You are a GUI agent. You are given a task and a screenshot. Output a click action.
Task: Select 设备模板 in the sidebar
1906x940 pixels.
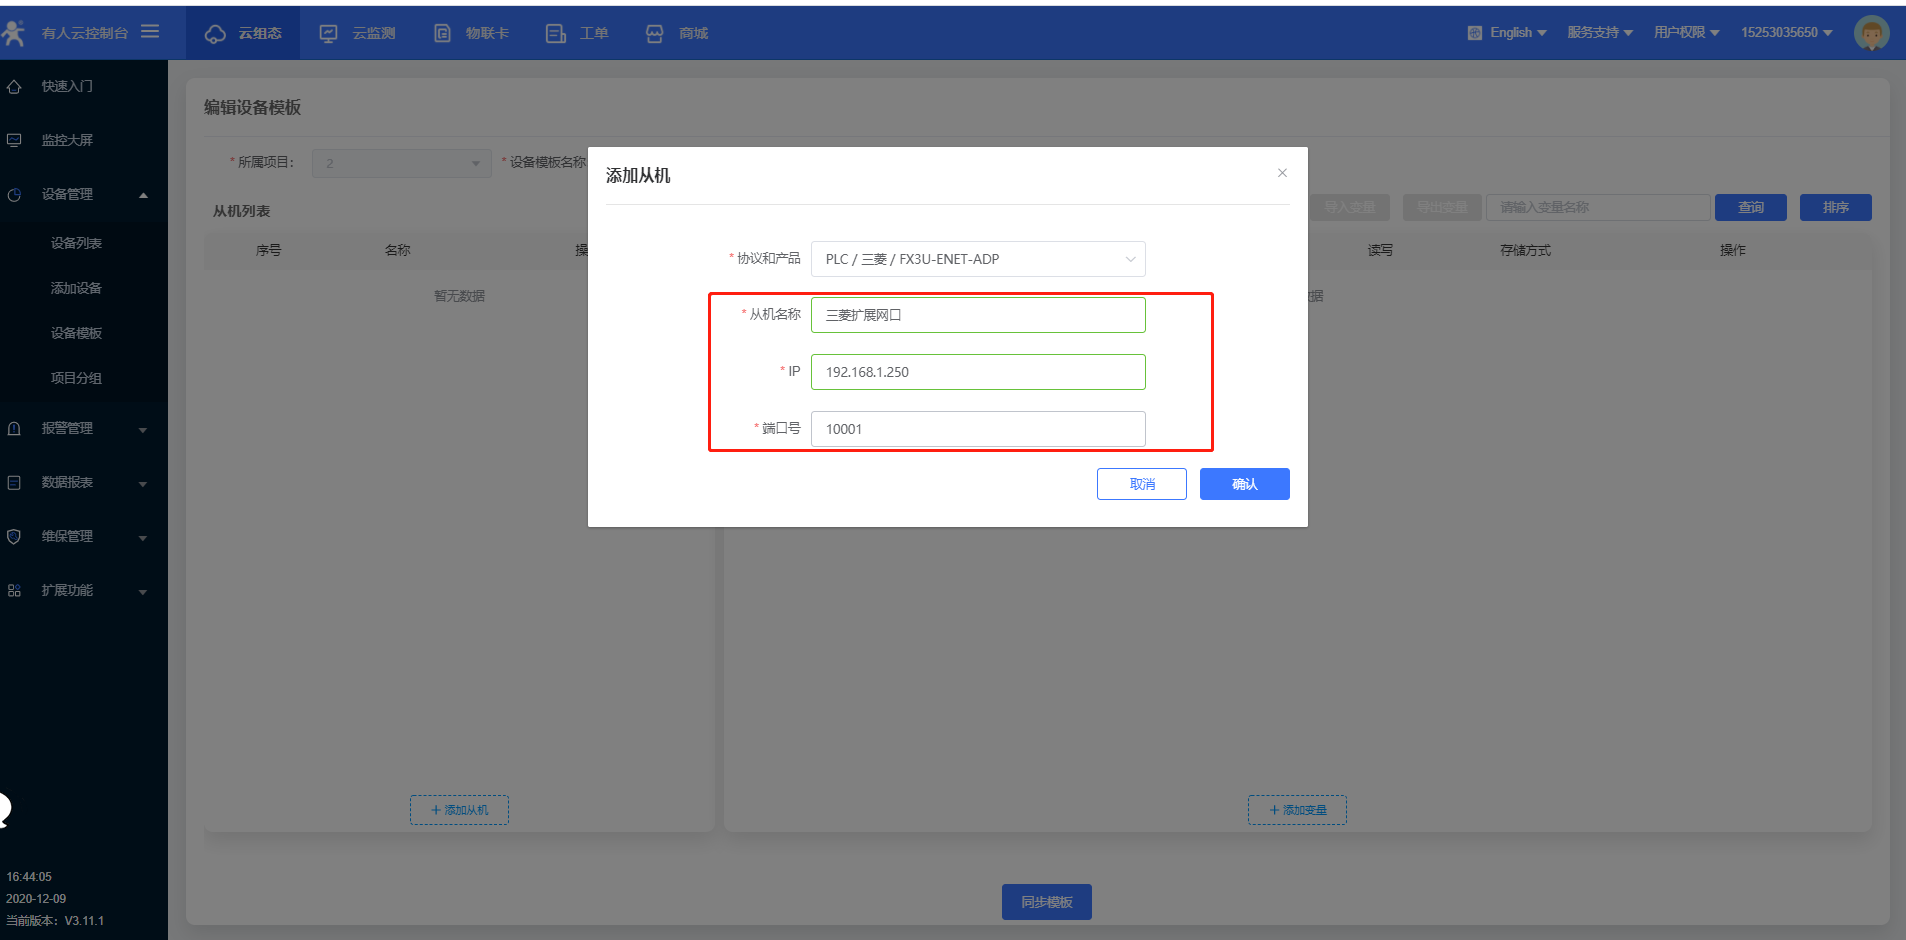pyautogui.click(x=76, y=333)
